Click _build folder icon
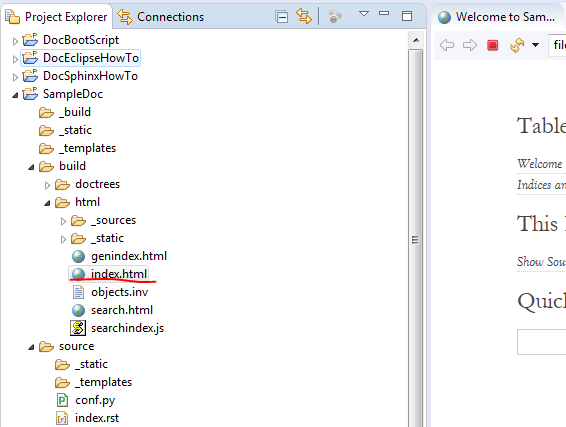 [x=46, y=113]
